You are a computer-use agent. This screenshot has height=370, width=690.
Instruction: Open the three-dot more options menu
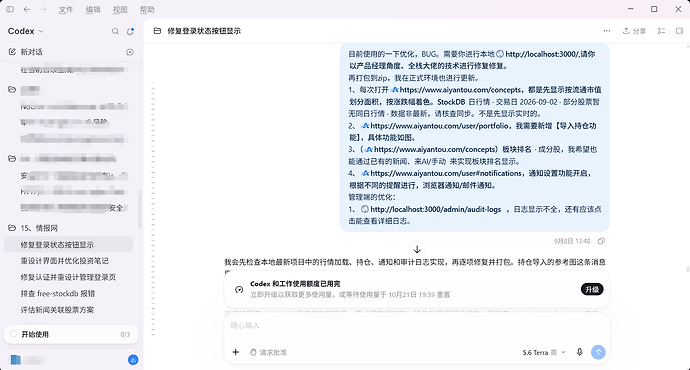pyautogui.click(x=607, y=31)
